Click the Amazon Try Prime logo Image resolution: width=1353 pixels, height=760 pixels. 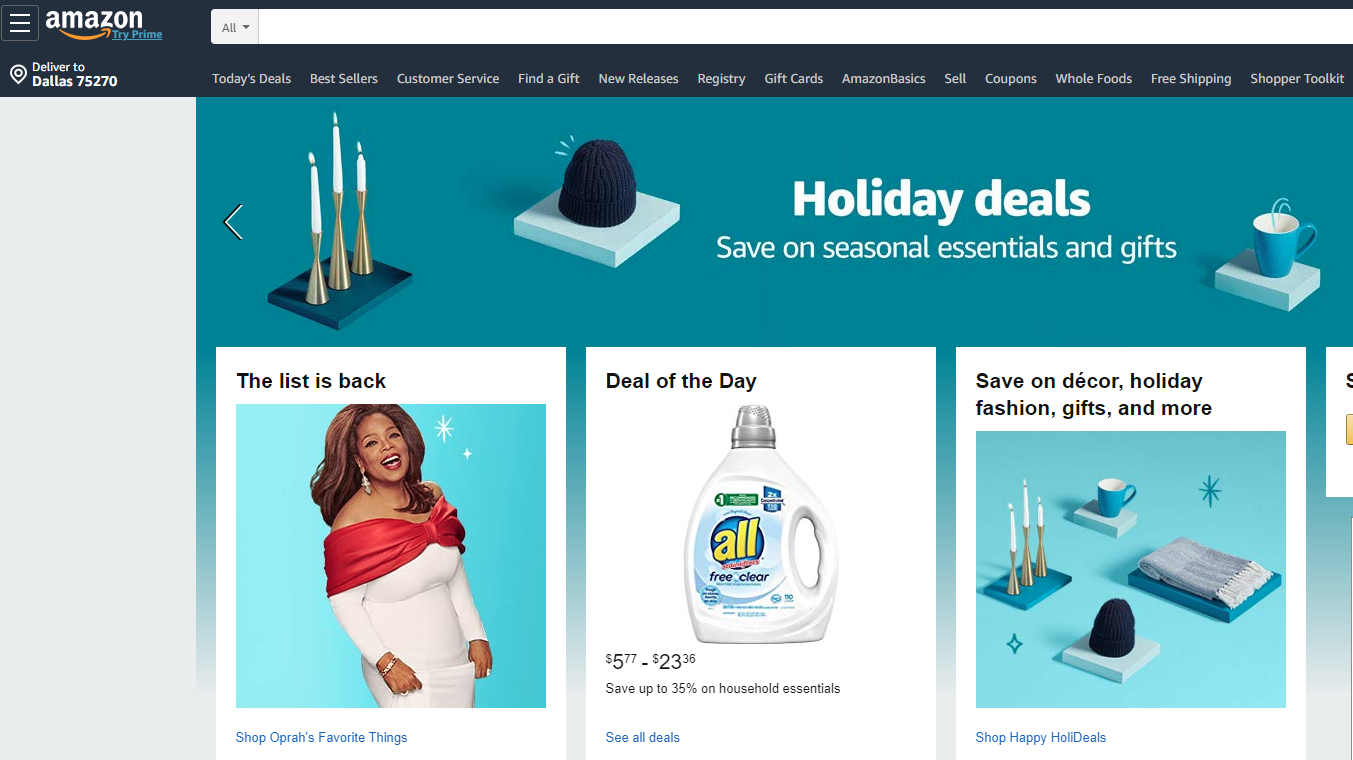(x=104, y=25)
